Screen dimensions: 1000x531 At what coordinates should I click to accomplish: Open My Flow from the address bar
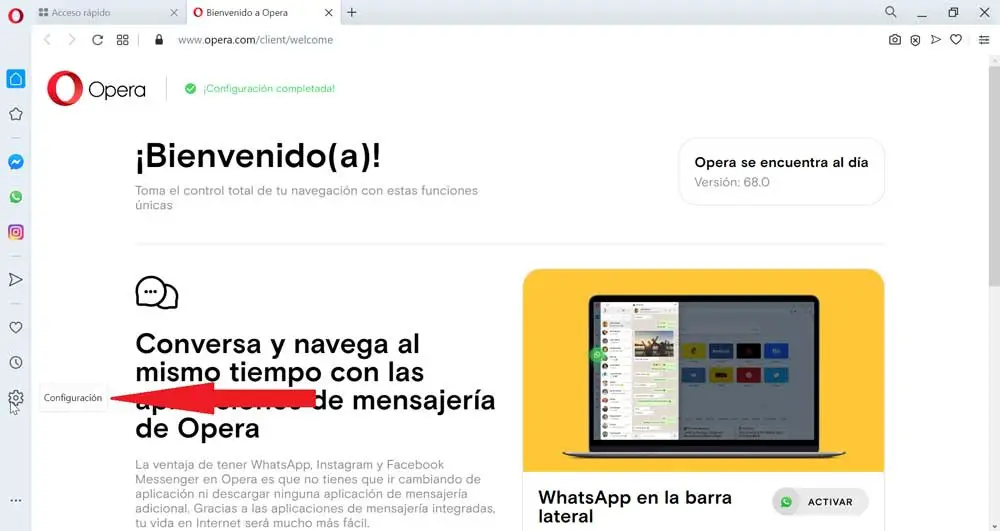(x=936, y=40)
